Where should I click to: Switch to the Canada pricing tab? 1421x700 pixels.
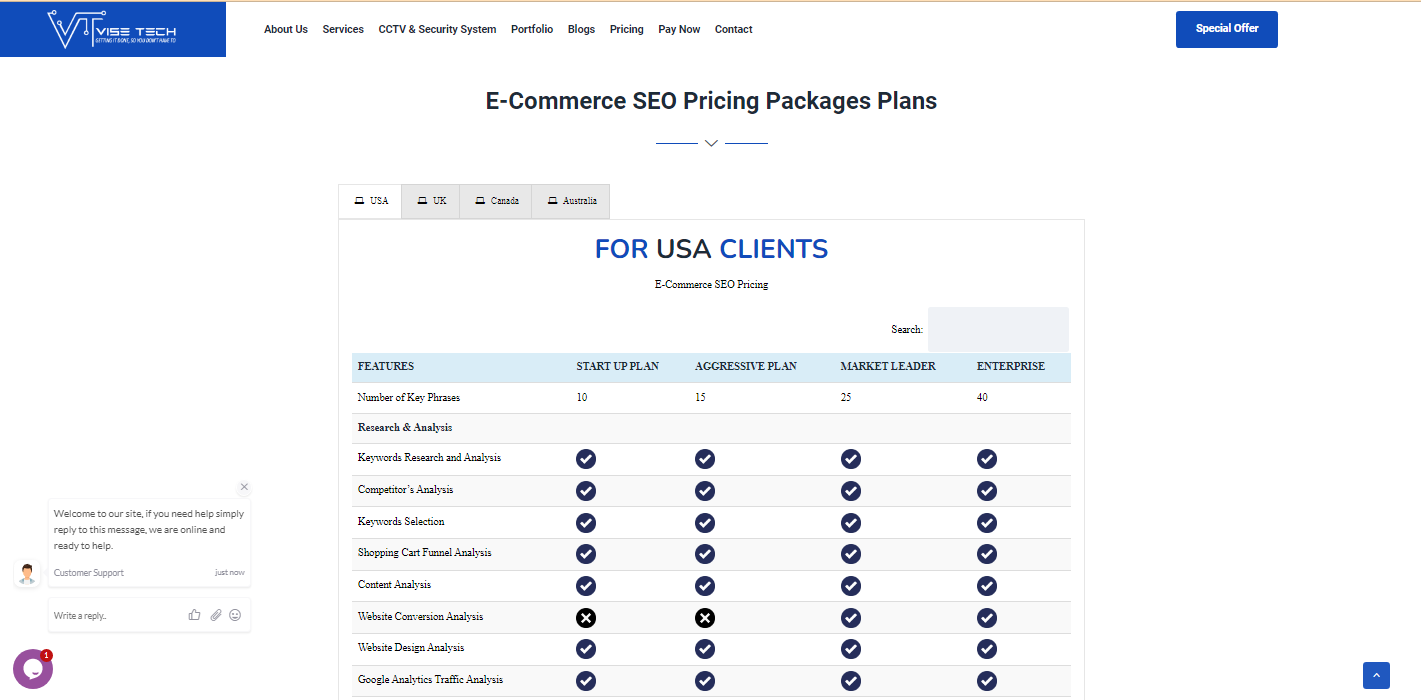tap(496, 201)
